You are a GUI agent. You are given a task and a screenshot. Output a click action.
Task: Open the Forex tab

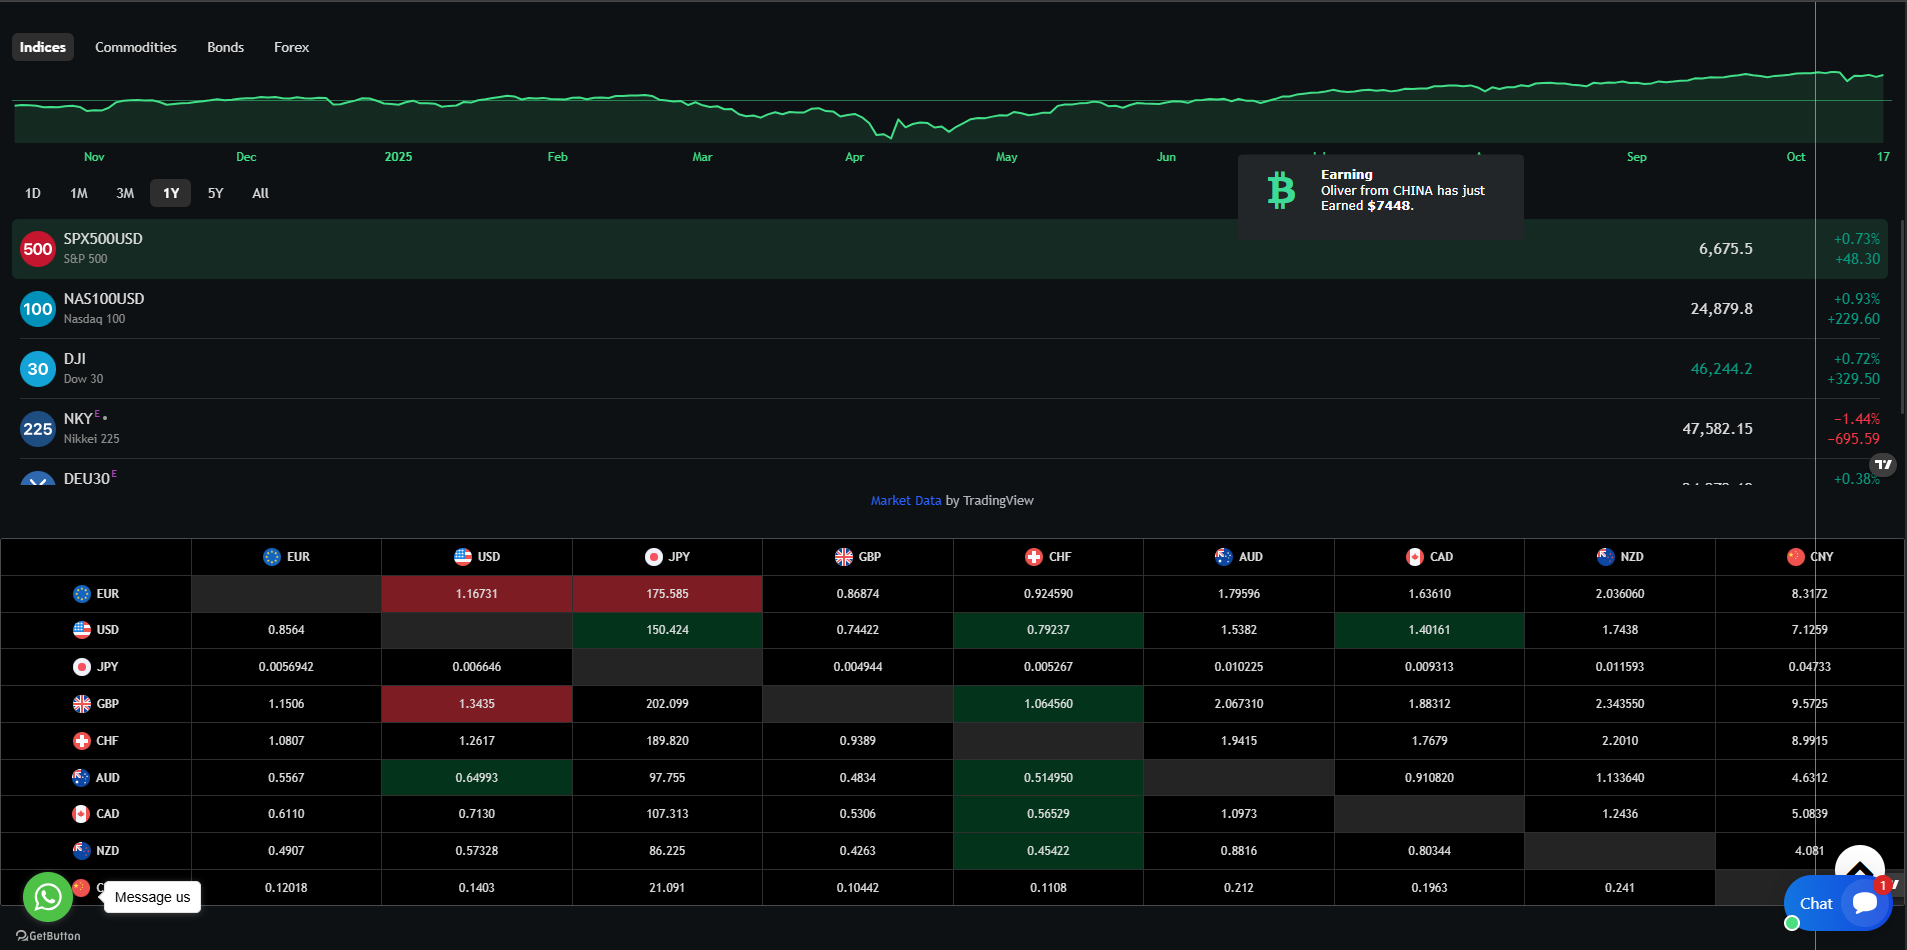click(x=291, y=47)
